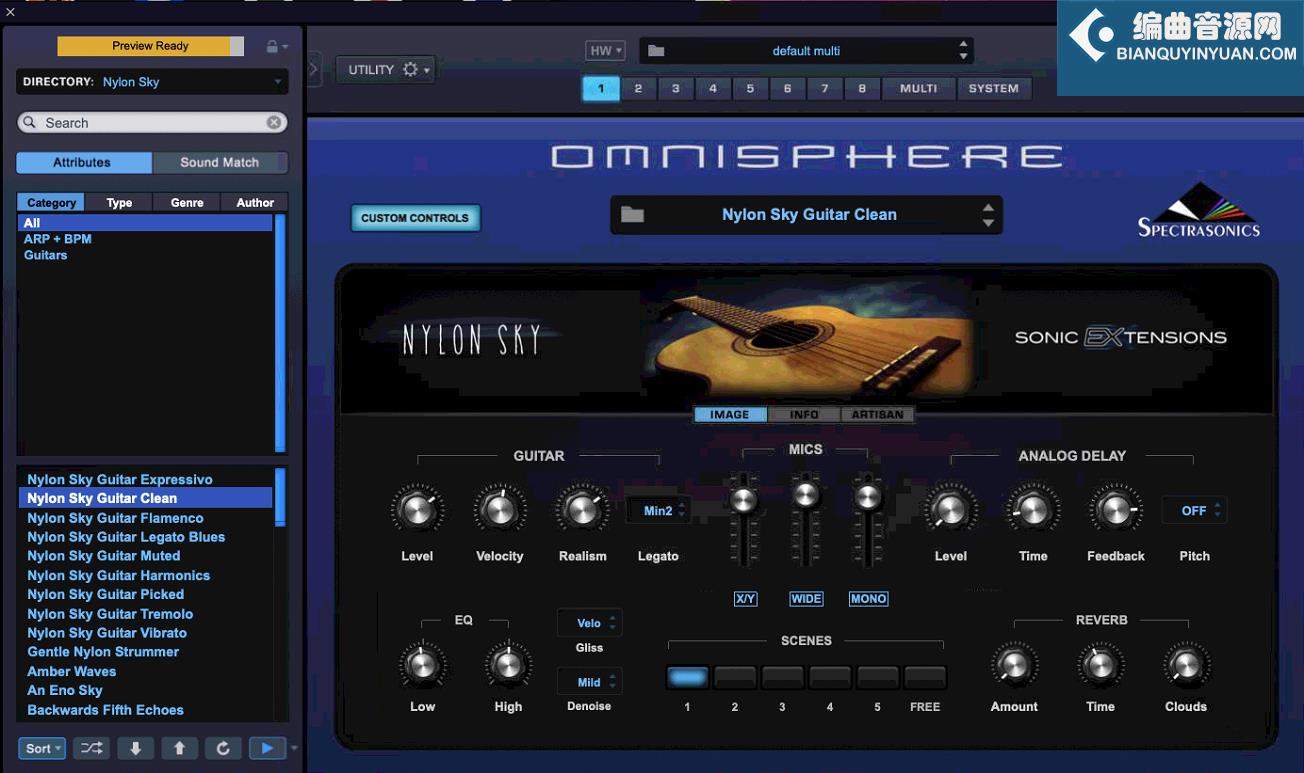Click the audition play button
The width and height of the screenshot is (1304, 773).
[x=267, y=748]
